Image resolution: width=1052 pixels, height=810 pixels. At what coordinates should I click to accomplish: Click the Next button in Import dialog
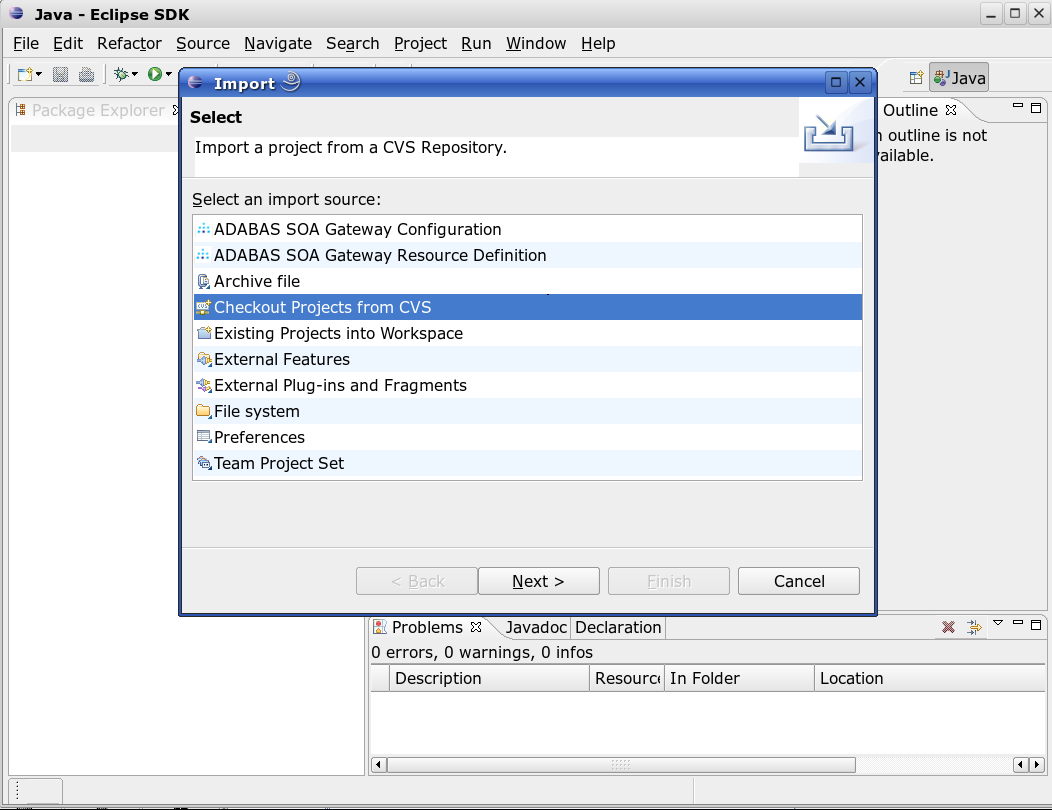coord(539,581)
